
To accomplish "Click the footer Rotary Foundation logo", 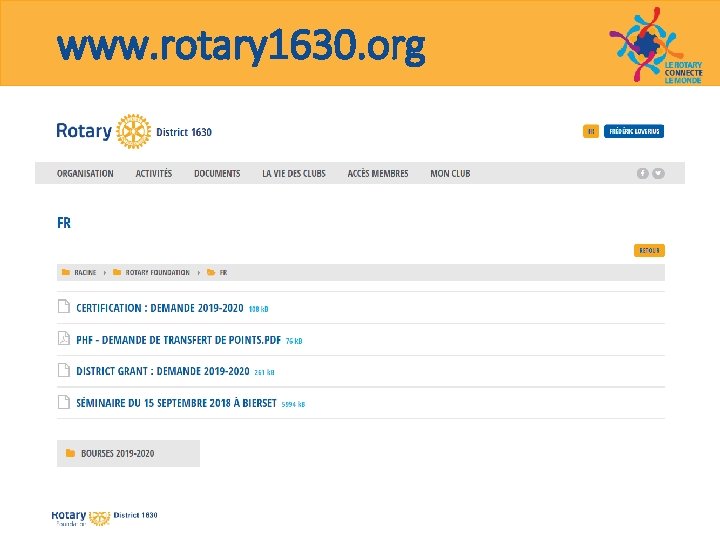I will click(x=81, y=518).
